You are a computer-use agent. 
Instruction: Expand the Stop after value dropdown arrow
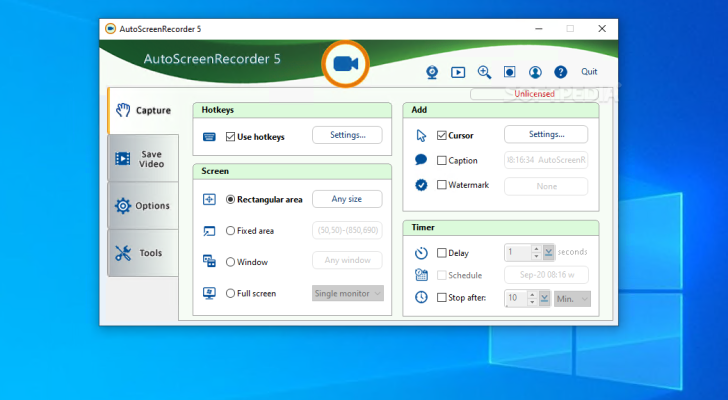(x=544, y=298)
